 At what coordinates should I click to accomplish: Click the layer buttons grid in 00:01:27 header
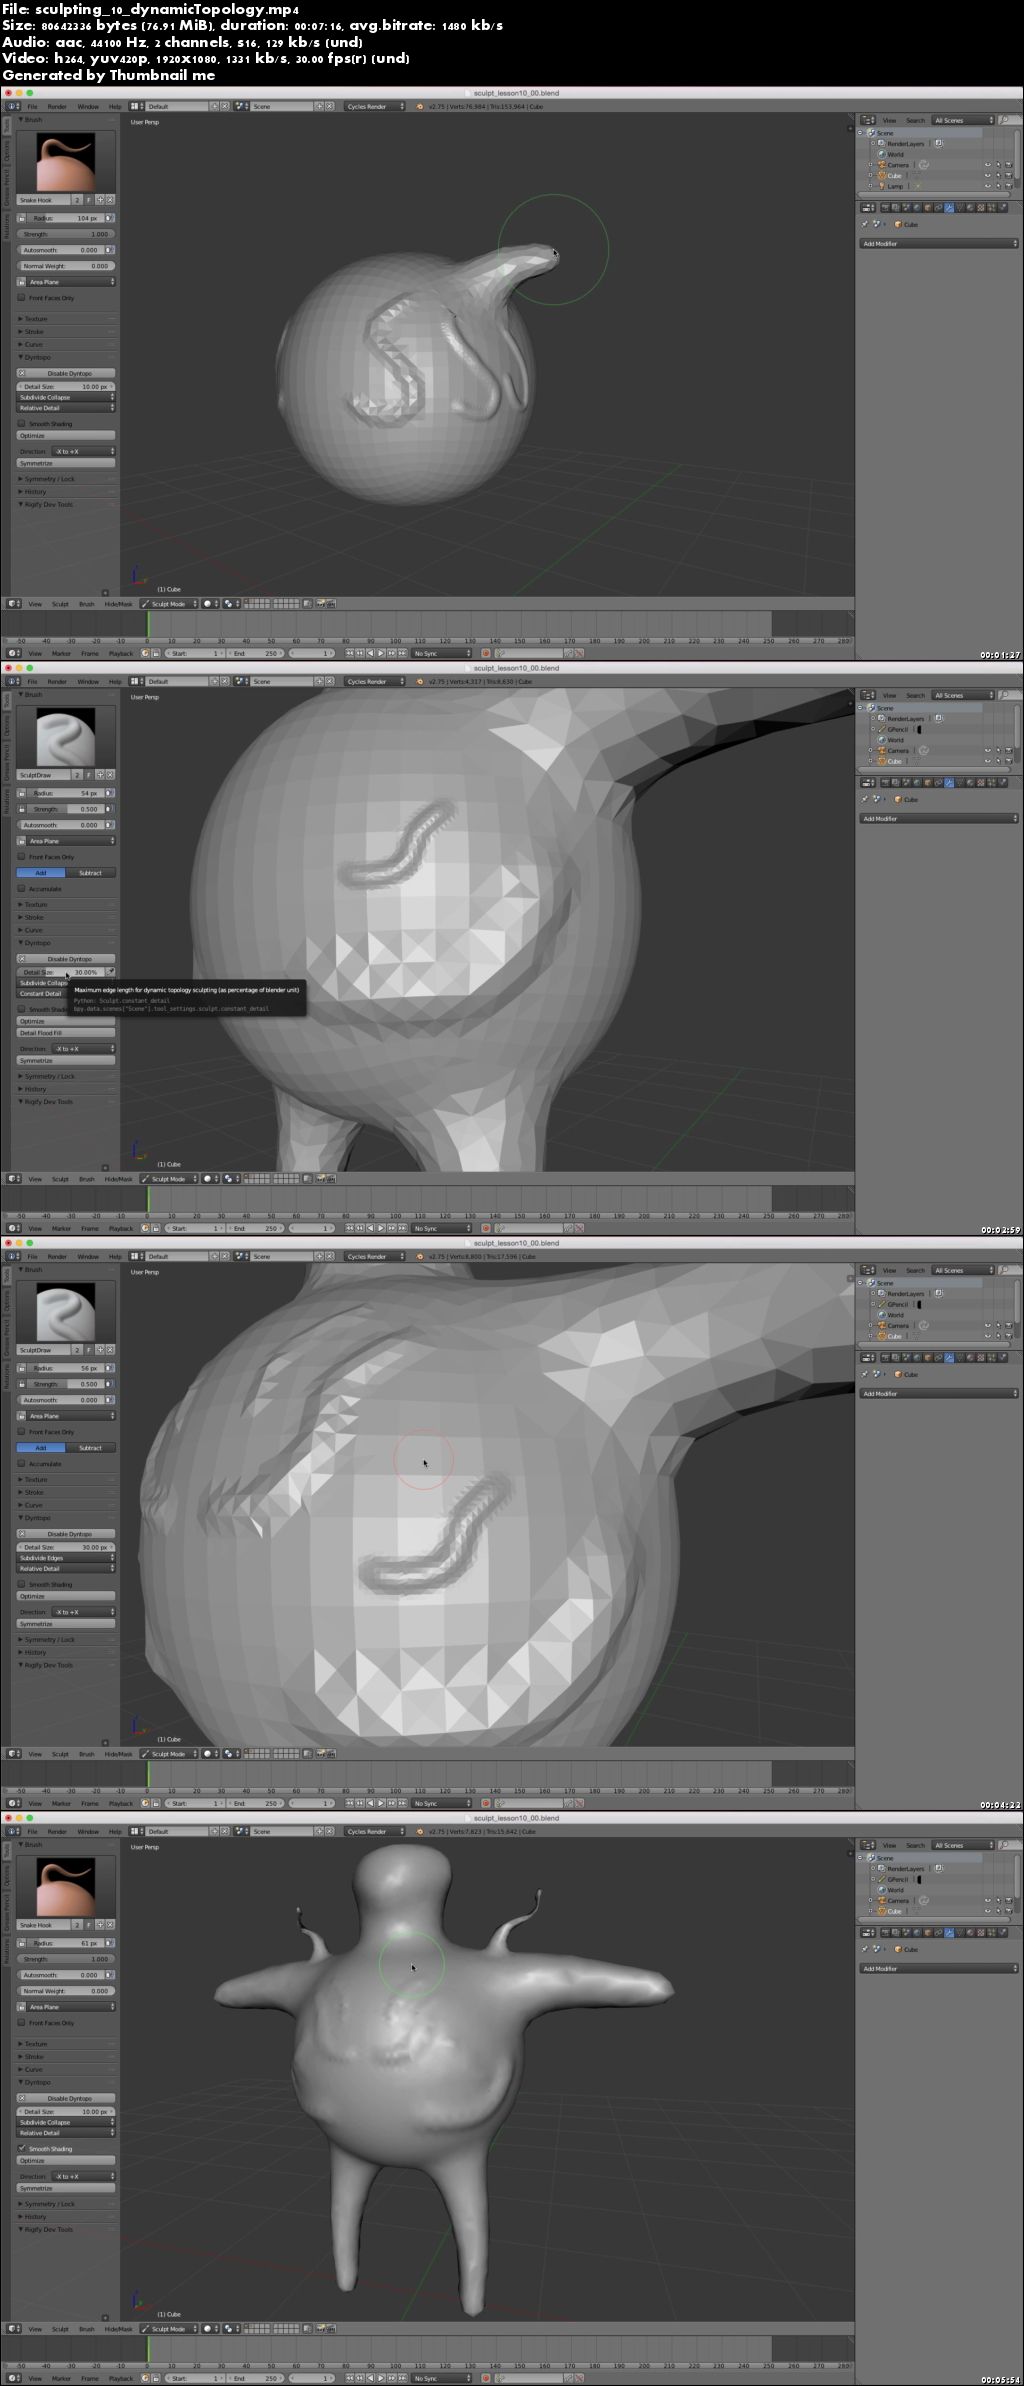tap(272, 604)
